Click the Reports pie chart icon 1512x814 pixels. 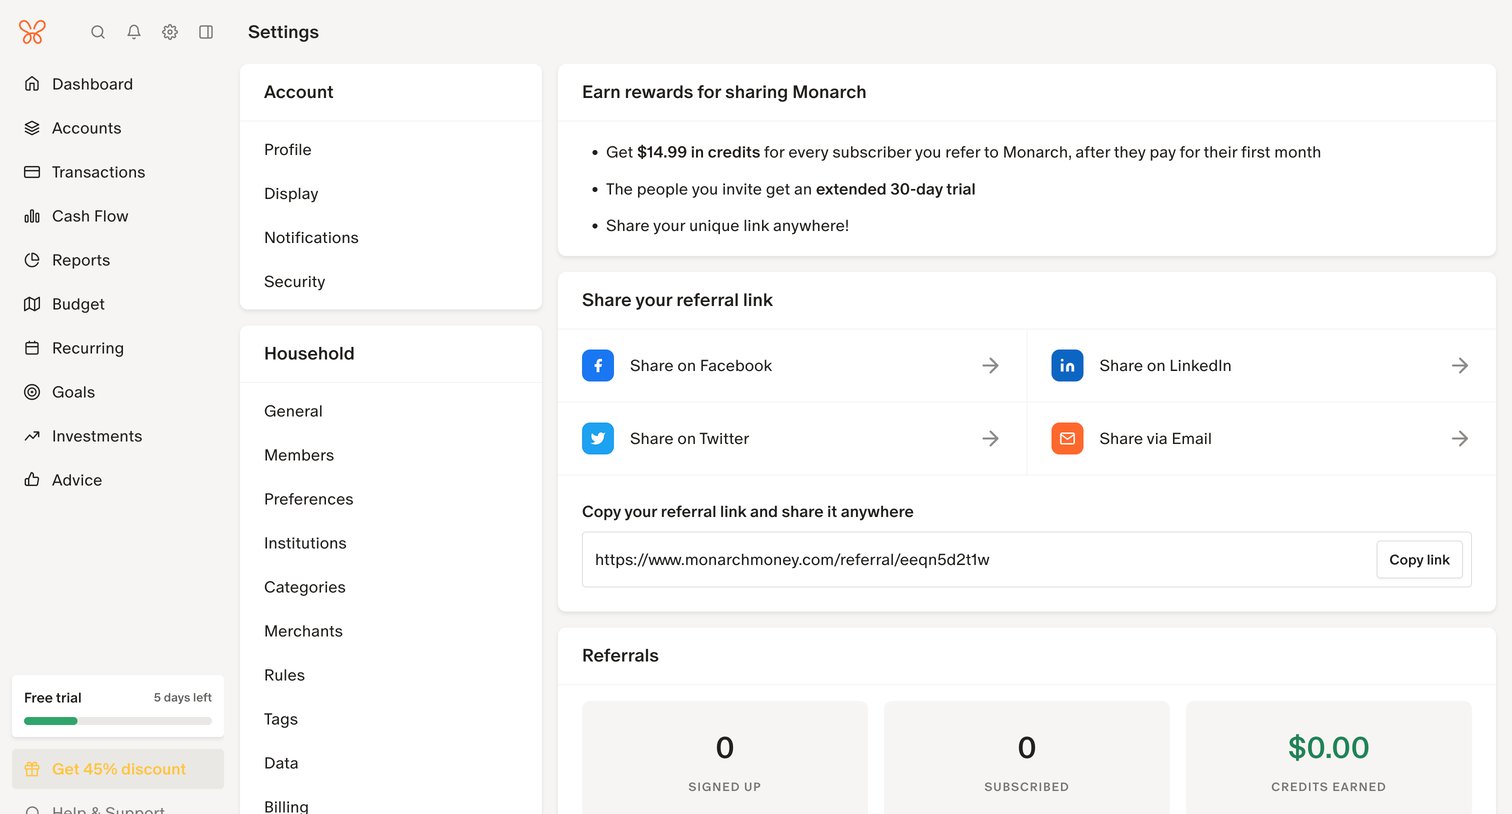[x=32, y=260]
